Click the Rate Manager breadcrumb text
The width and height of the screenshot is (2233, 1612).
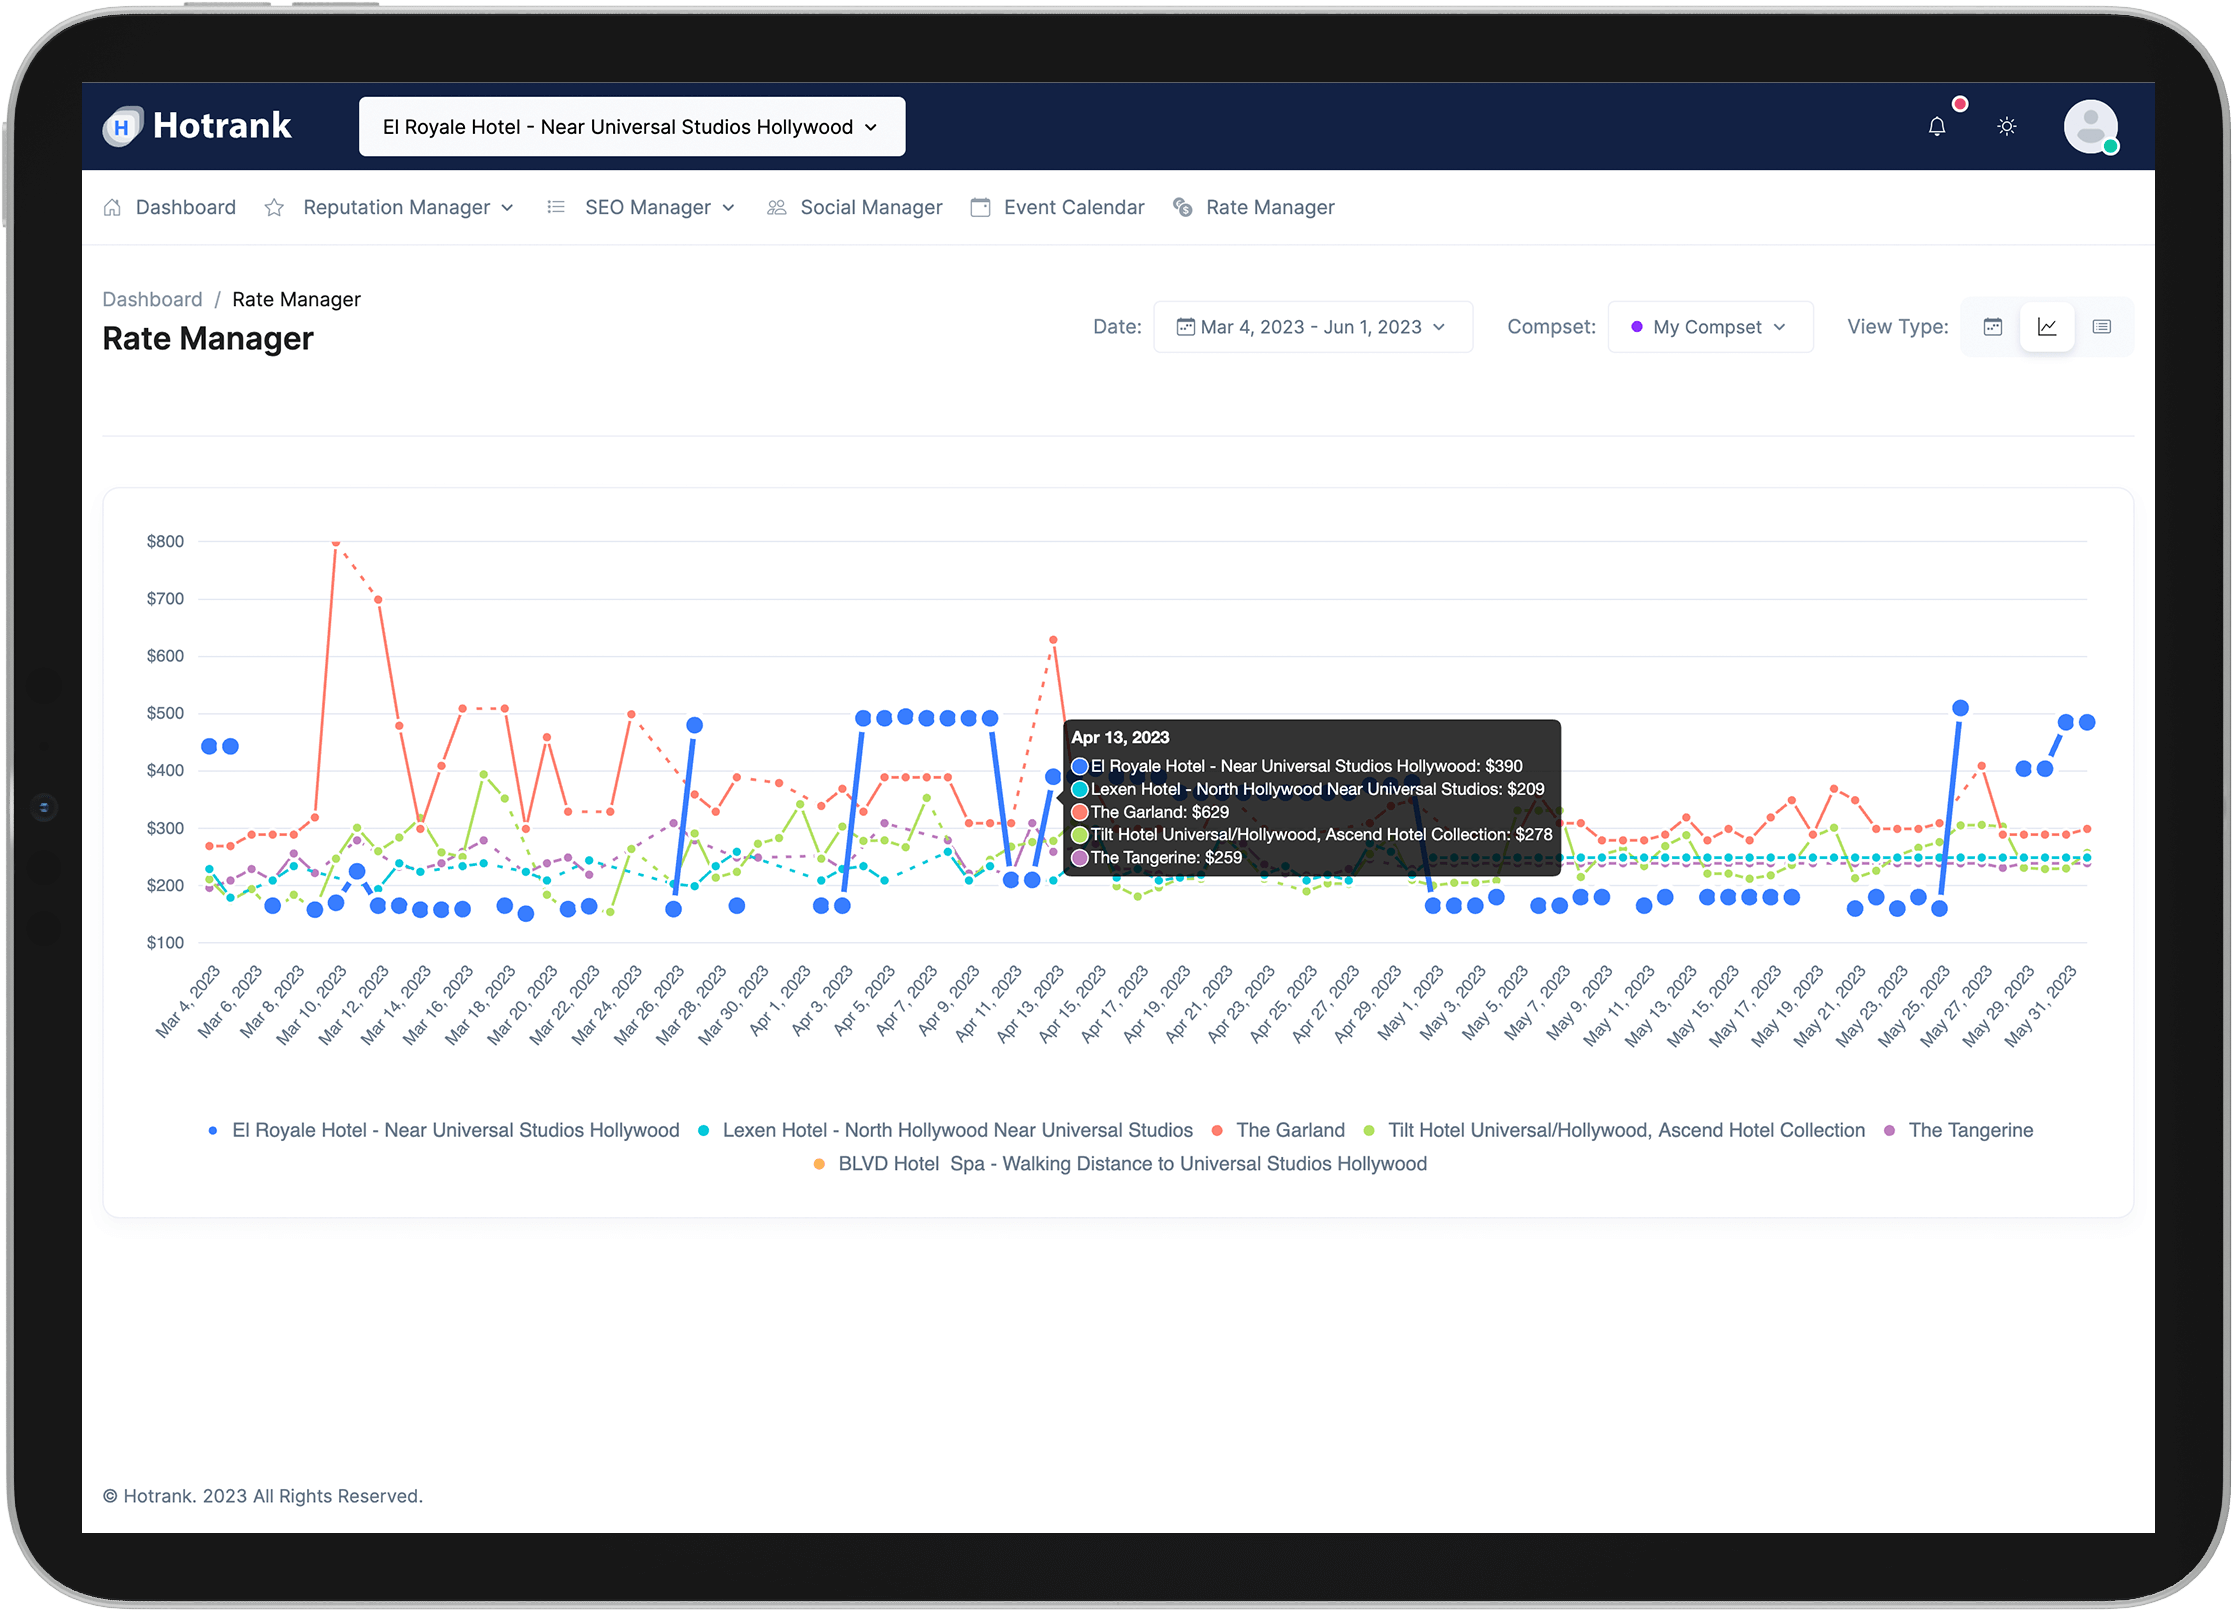tap(296, 299)
